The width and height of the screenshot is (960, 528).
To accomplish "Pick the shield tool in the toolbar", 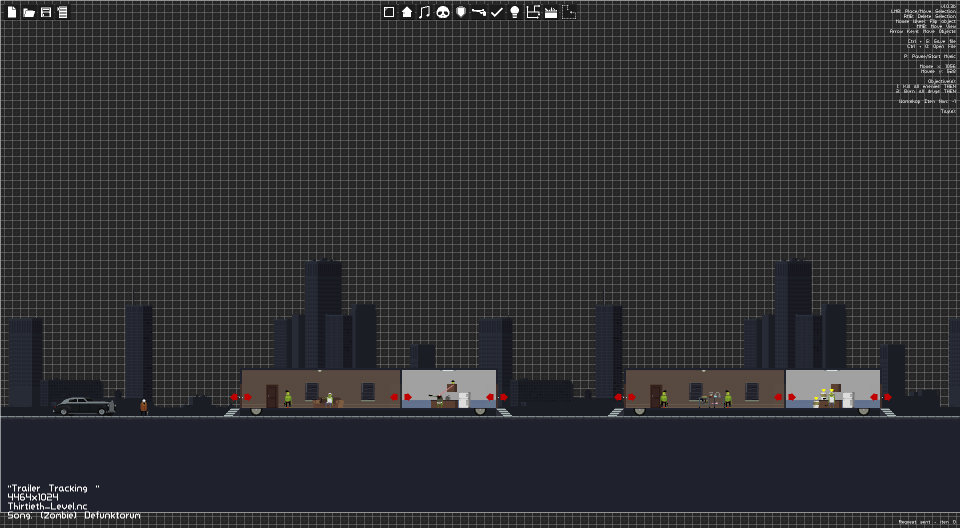I will [x=461, y=12].
